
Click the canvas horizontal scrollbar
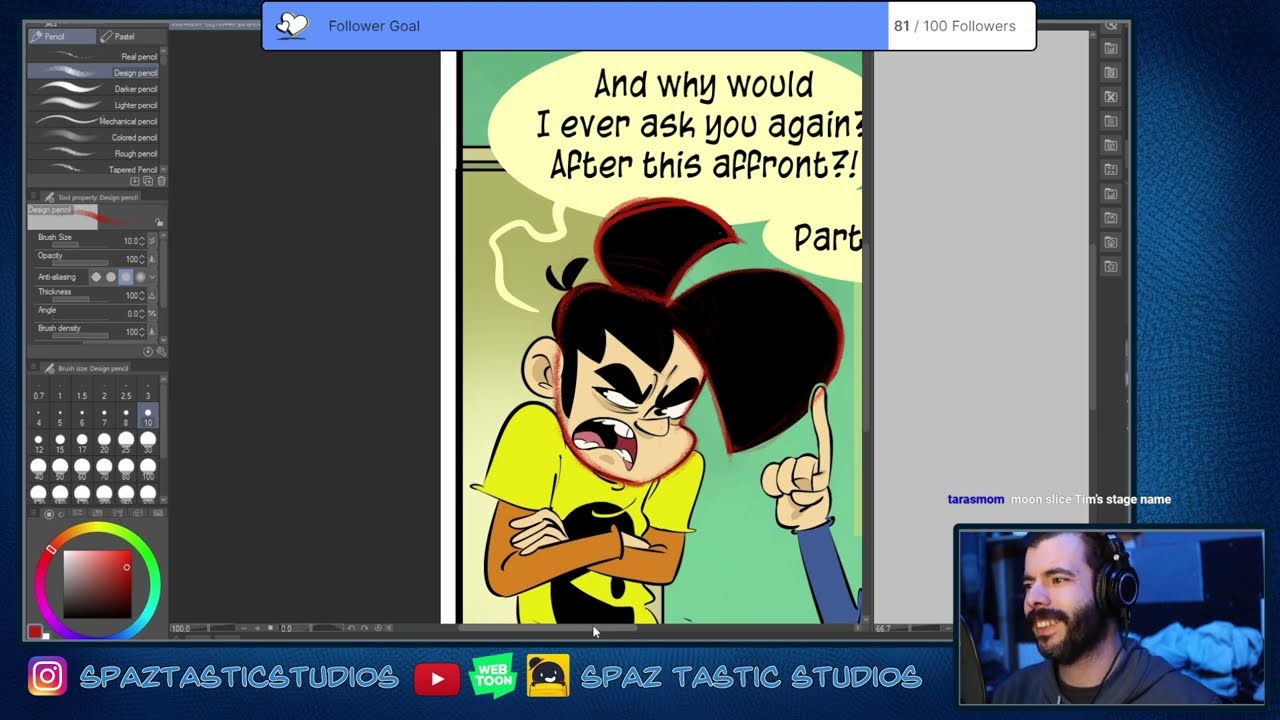(x=546, y=629)
